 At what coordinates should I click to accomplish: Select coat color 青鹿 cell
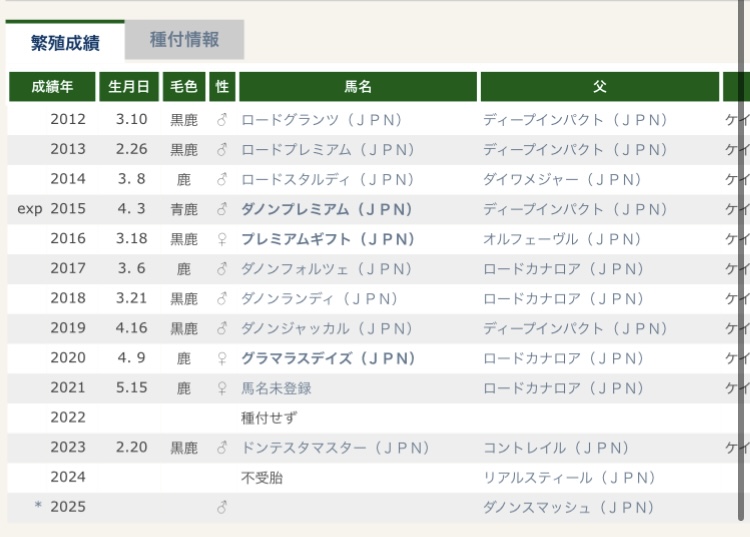tap(184, 209)
